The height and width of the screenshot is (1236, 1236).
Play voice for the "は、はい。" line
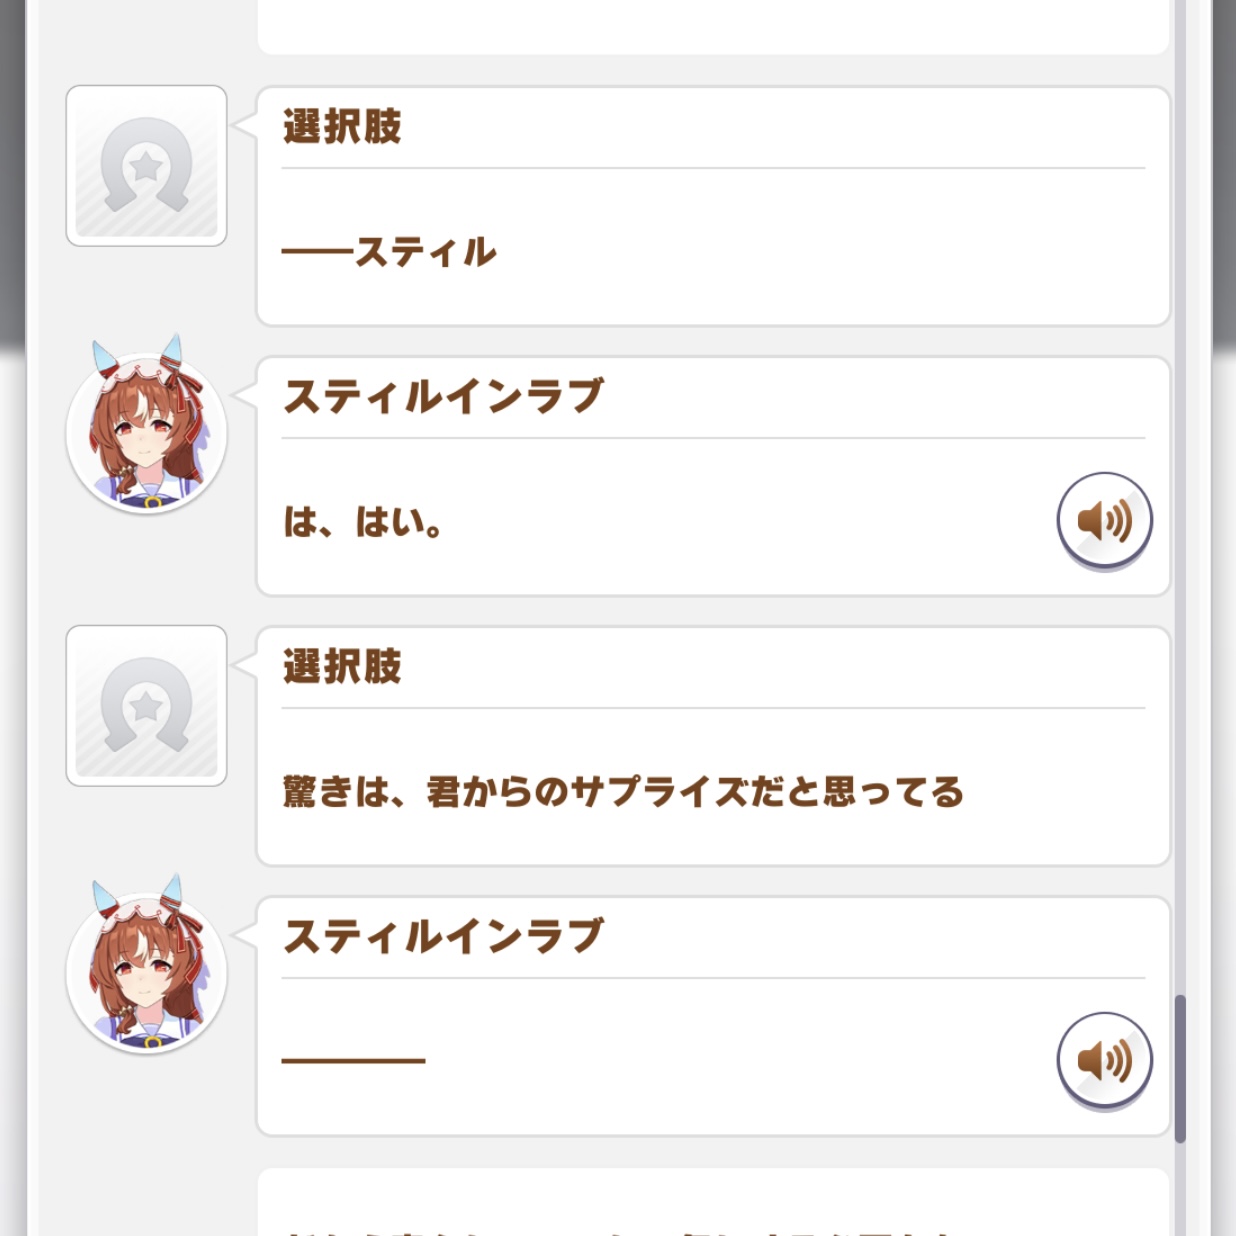pos(1104,520)
